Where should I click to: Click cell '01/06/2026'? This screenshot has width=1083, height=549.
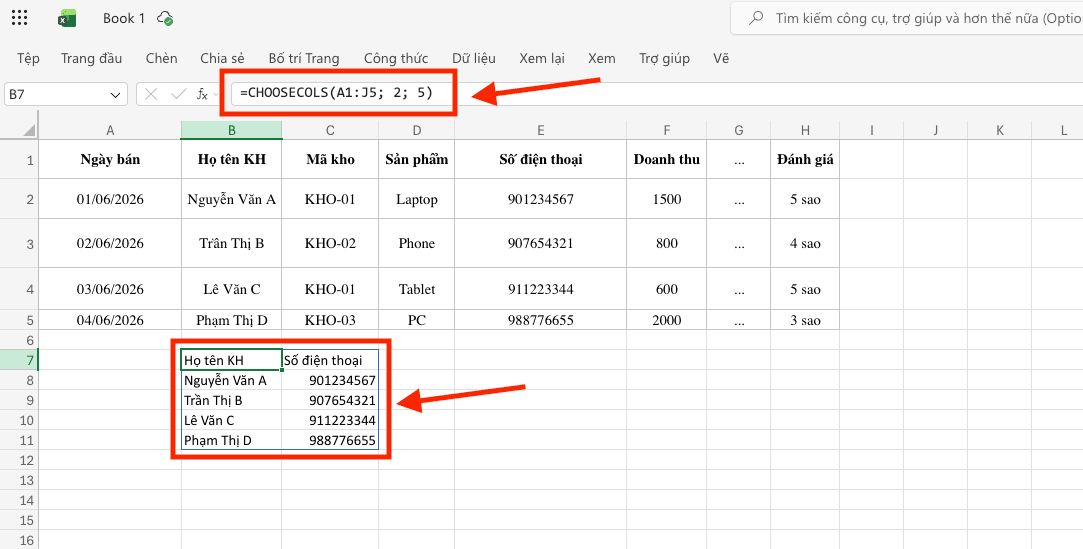pyautogui.click(x=110, y=199)
